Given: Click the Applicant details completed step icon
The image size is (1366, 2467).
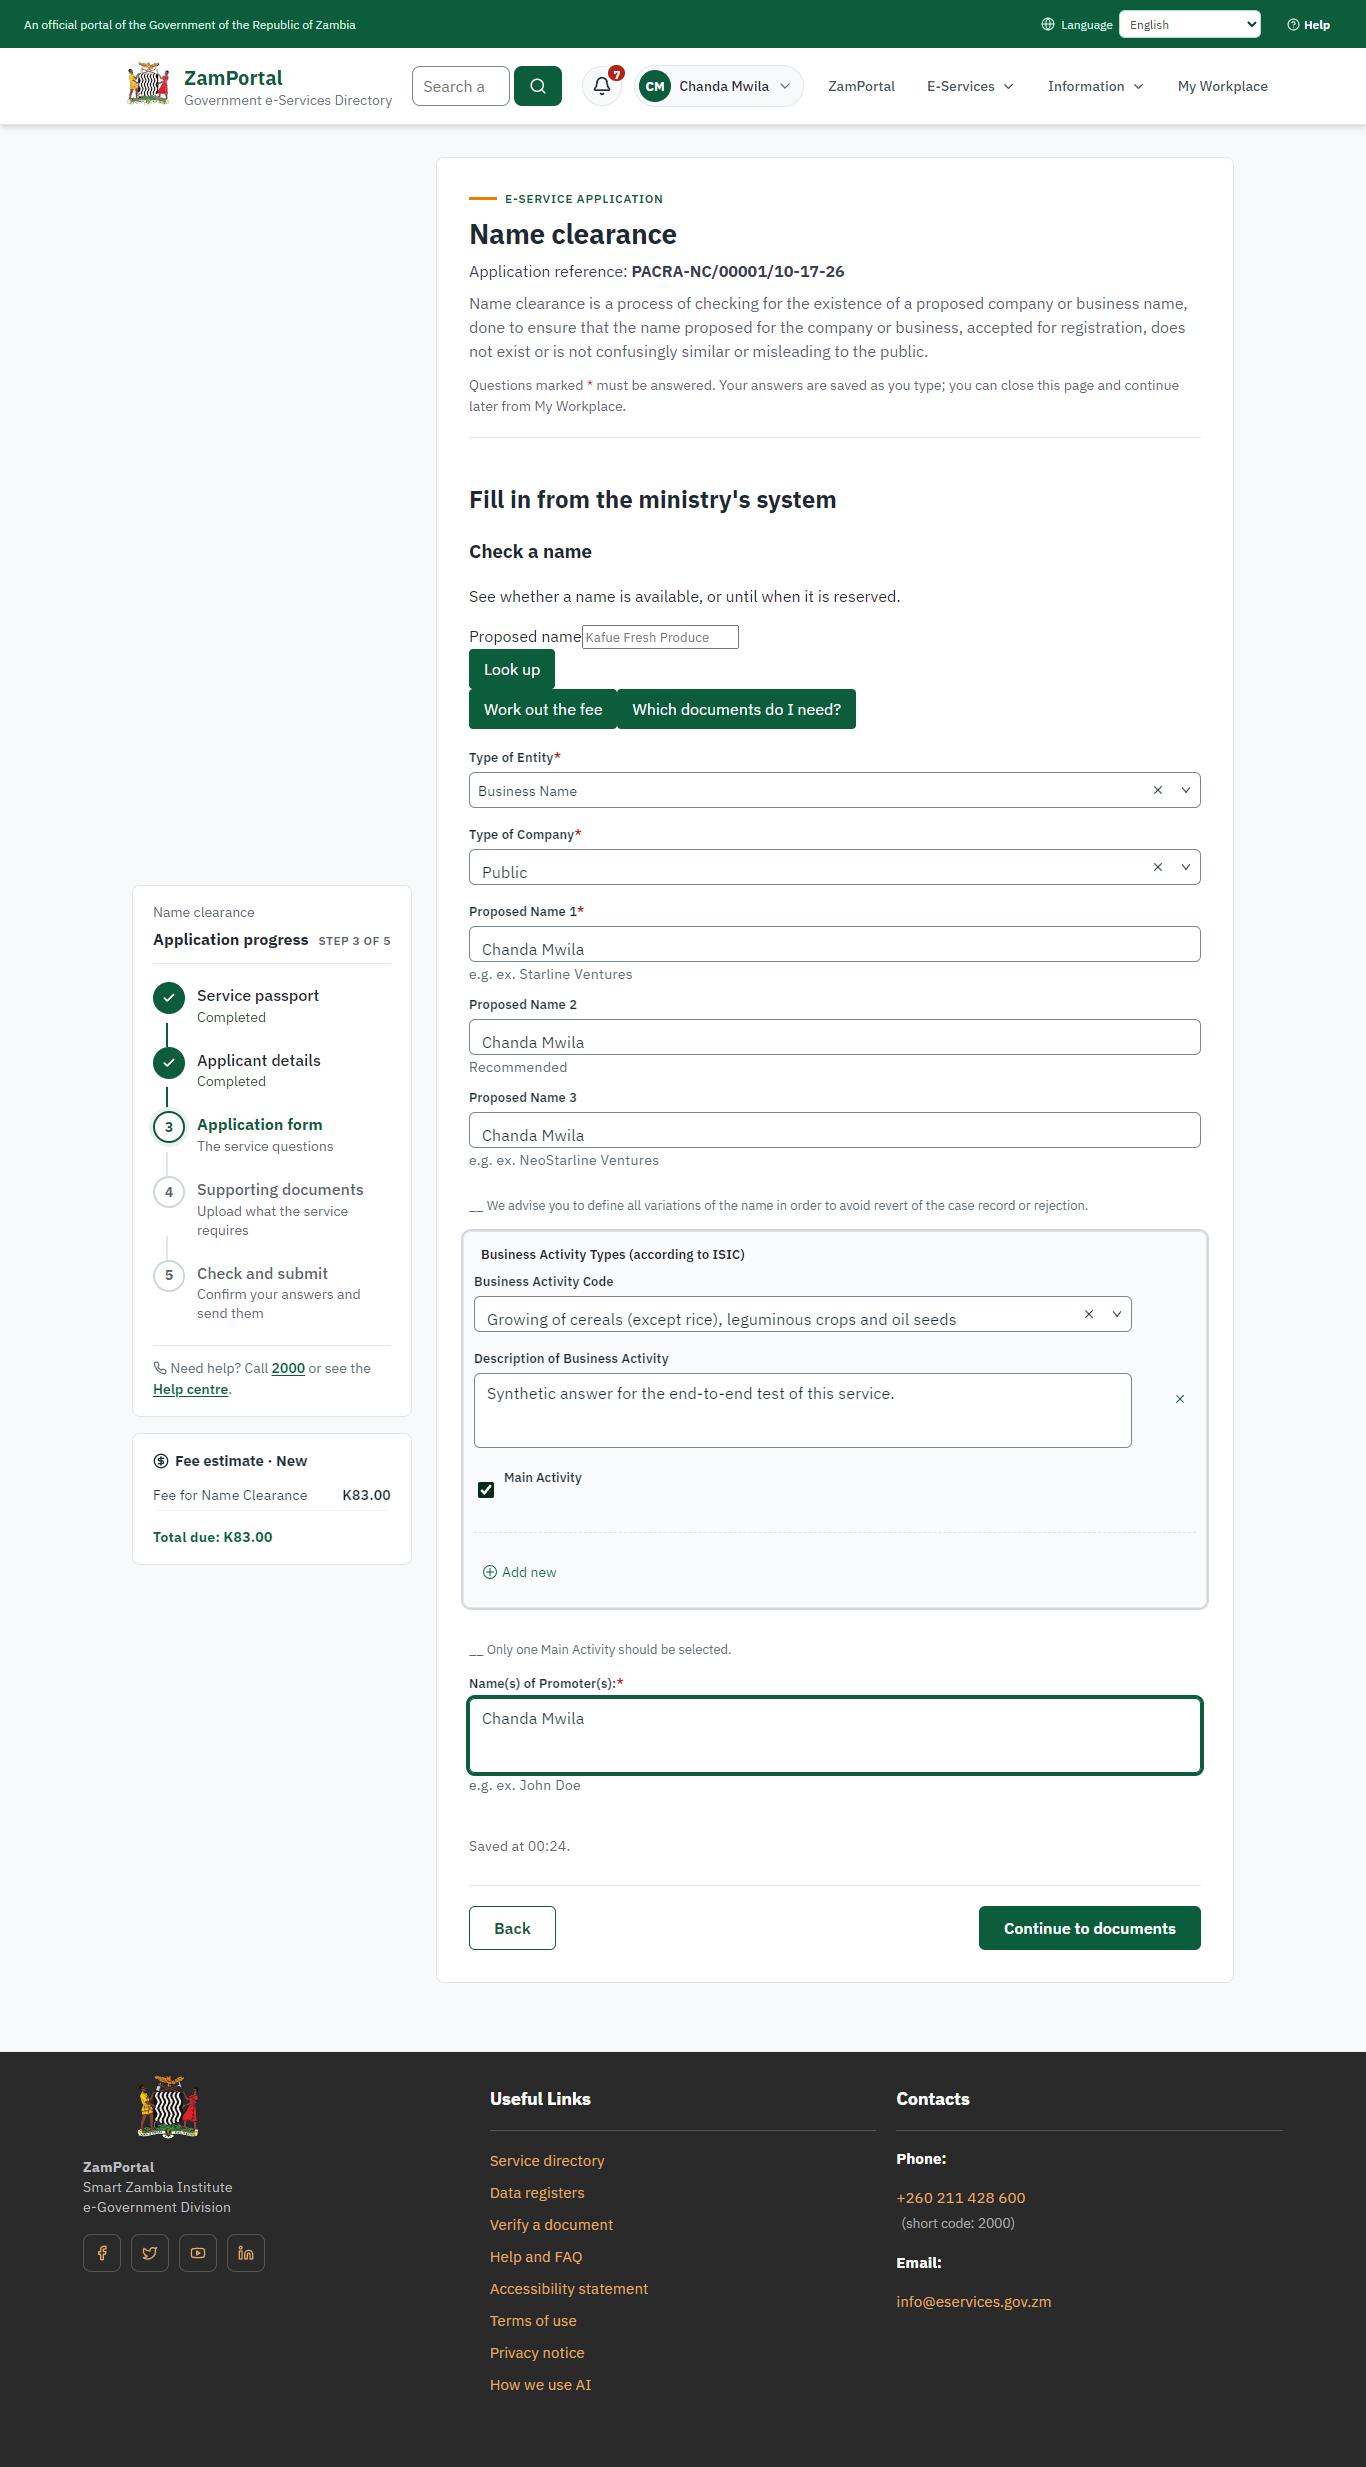Looking at the screenshot, I should coord(169,1063).
